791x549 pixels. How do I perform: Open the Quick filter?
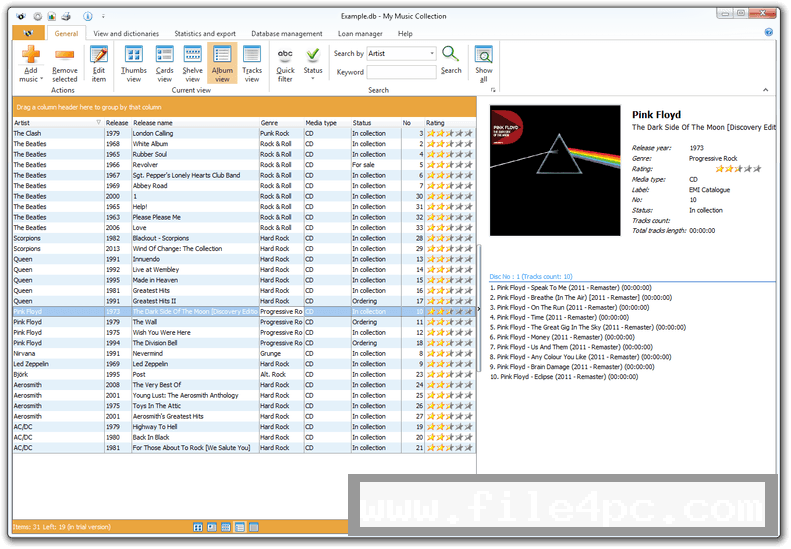[x=285, y=64]
